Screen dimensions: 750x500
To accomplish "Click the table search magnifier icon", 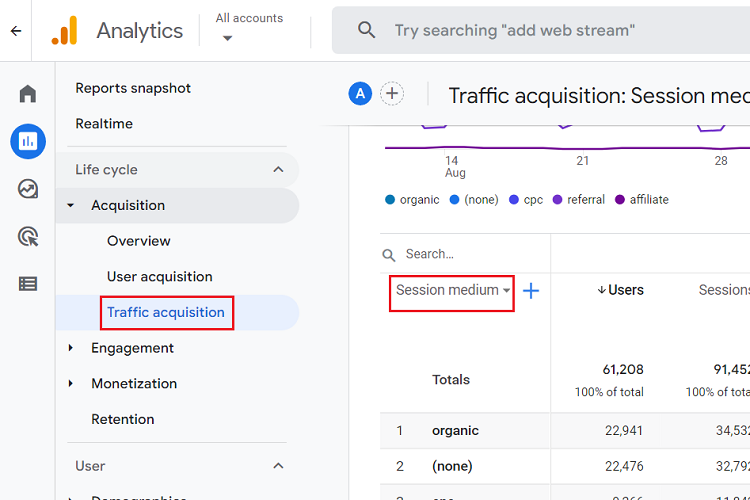I will pyautogui.click(x=389, y=255).
